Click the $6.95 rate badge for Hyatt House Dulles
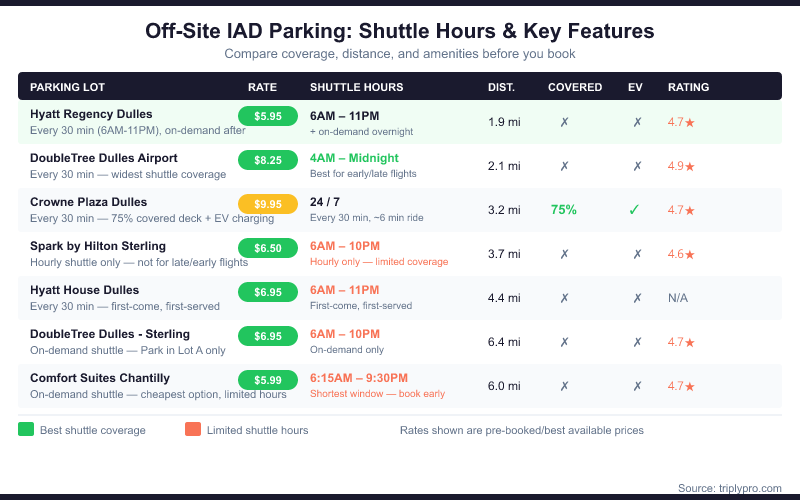Image resolution: width=800 pixels, height=500 pixels. pos(268,292)
